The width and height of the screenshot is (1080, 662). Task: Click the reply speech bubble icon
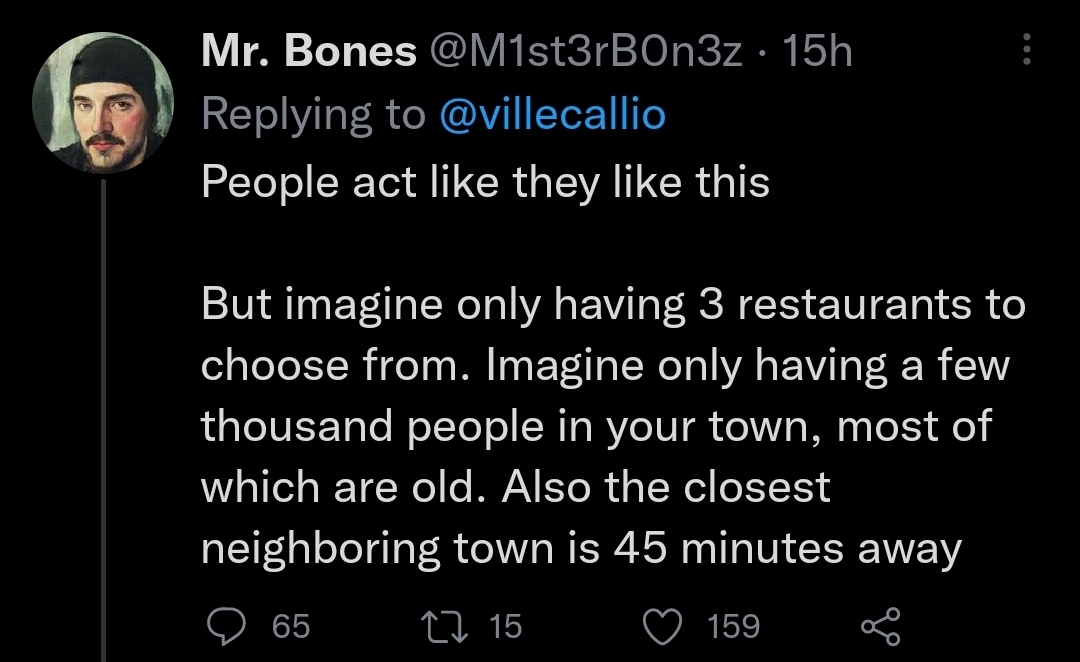(227, 626)
